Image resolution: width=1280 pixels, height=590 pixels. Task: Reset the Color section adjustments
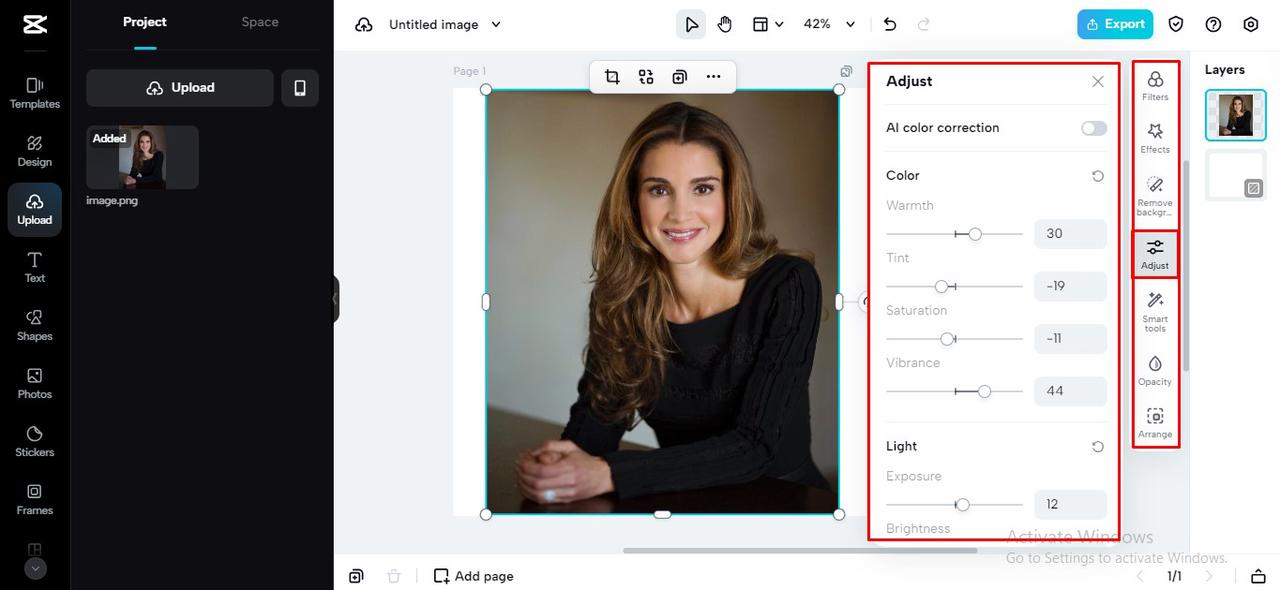1098,176
